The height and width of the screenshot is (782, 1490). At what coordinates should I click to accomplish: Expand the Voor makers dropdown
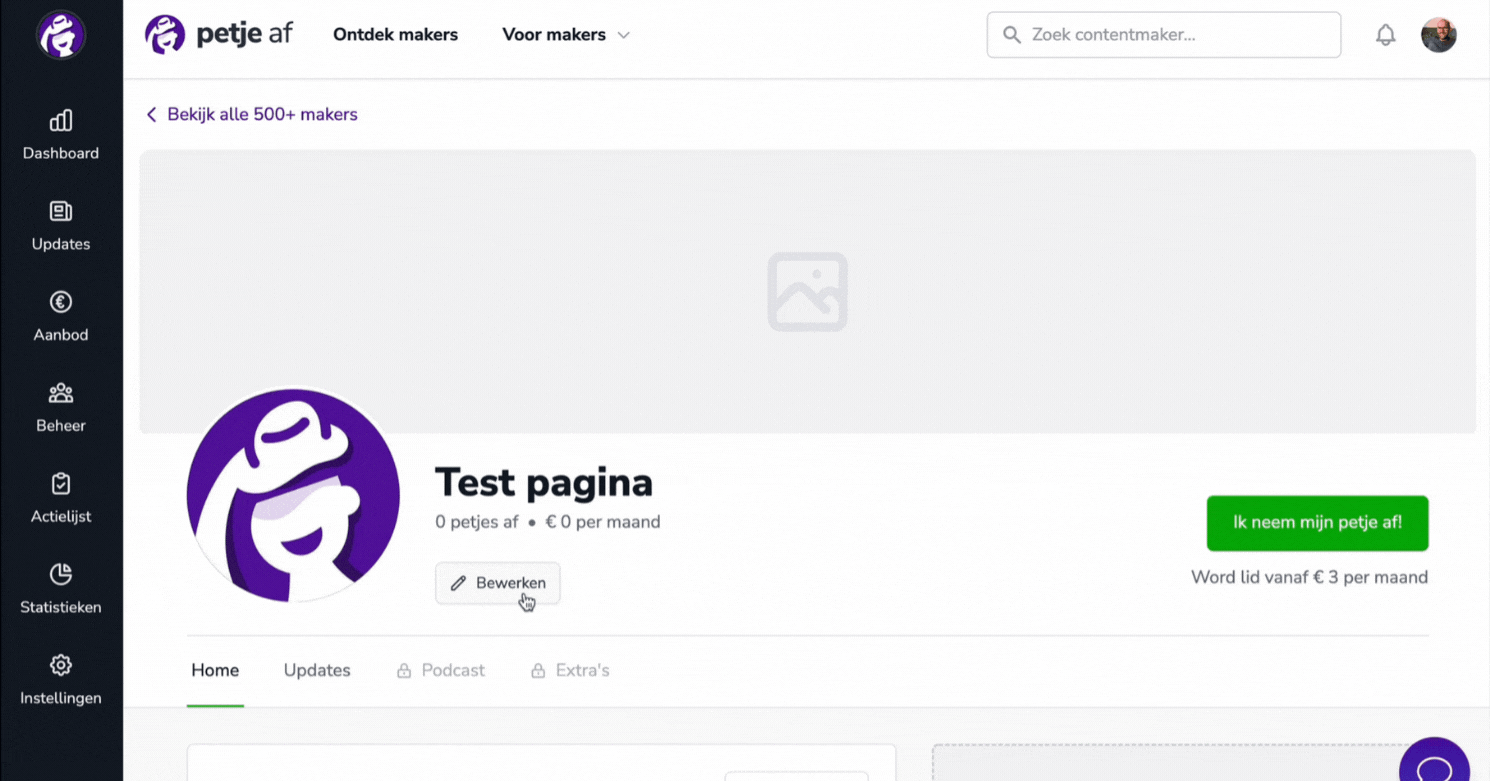click(566, 35)
